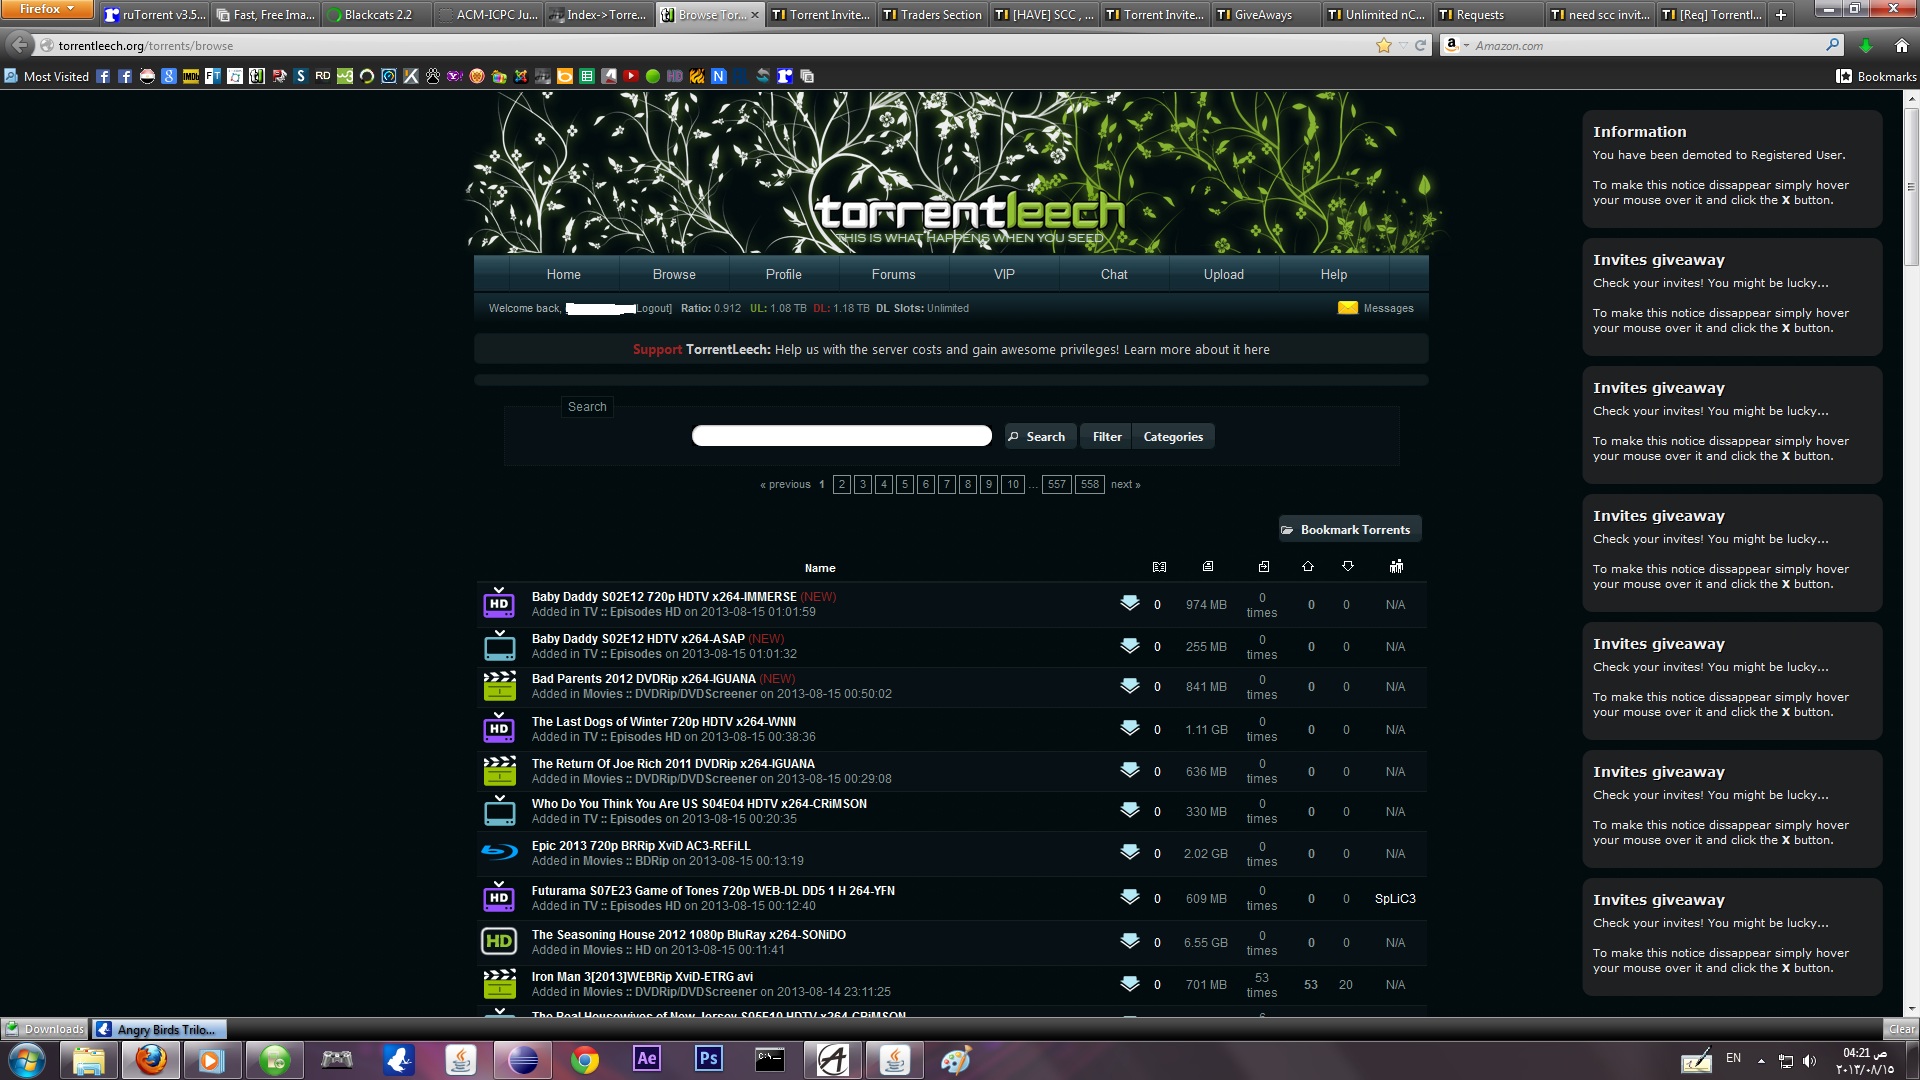Sort by comments column icon
The image size is (1920, 1080).
click(1159, 567)
